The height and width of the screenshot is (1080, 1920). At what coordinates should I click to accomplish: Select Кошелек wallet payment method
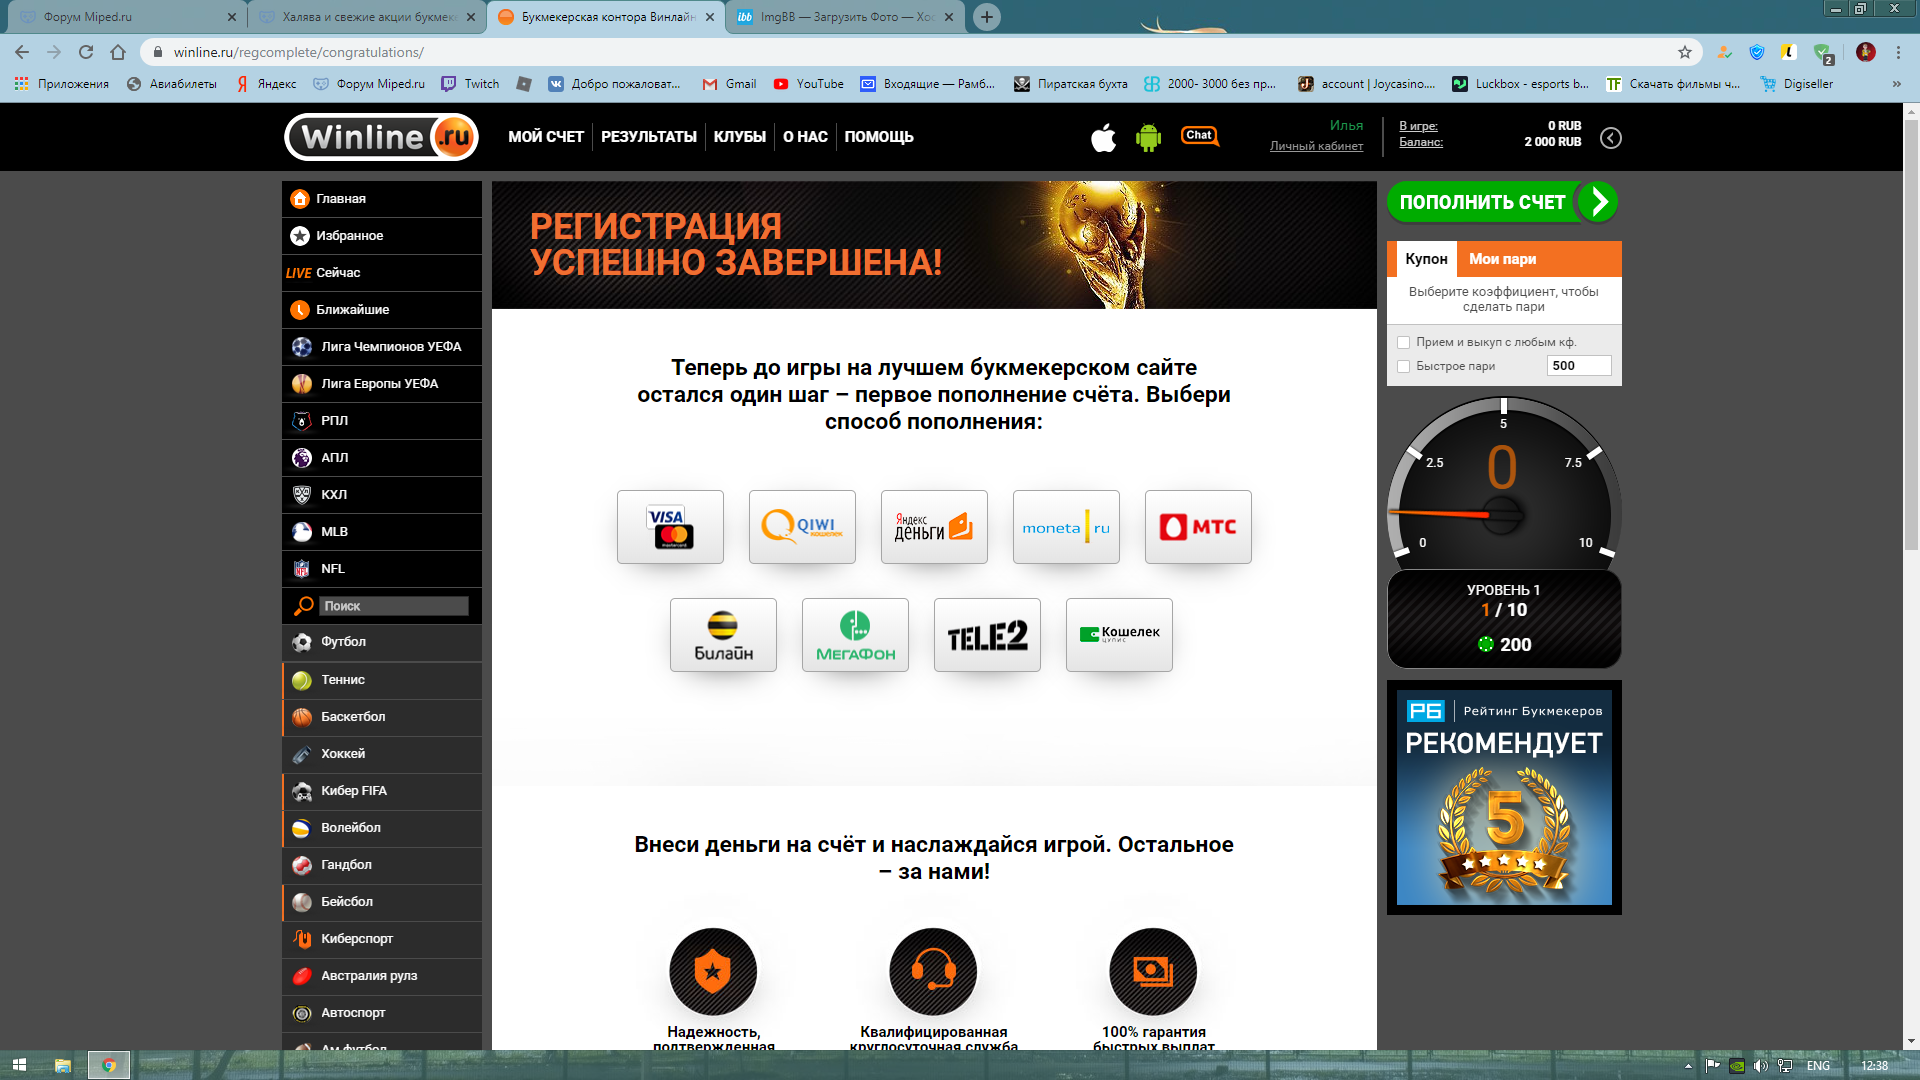pos(1119,635)
